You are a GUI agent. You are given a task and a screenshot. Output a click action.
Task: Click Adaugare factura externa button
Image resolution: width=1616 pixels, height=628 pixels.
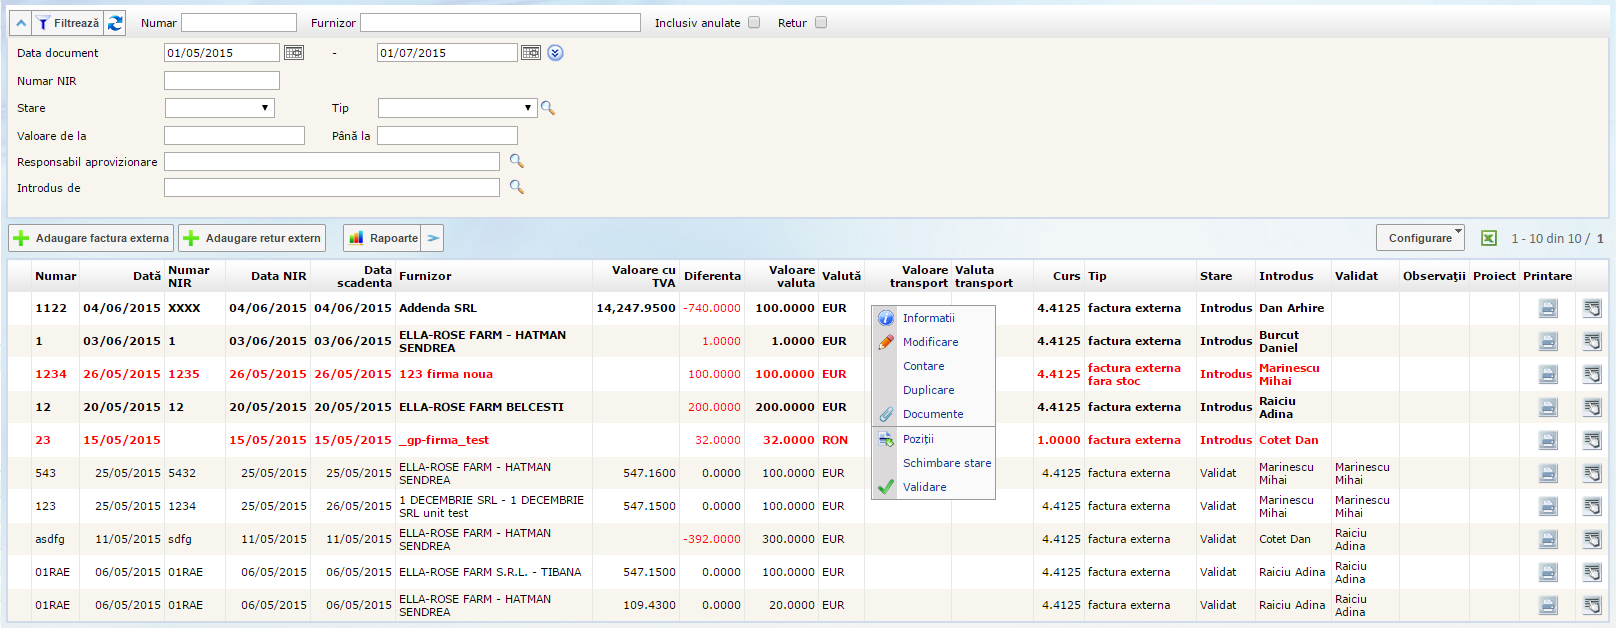pos(91,238)
